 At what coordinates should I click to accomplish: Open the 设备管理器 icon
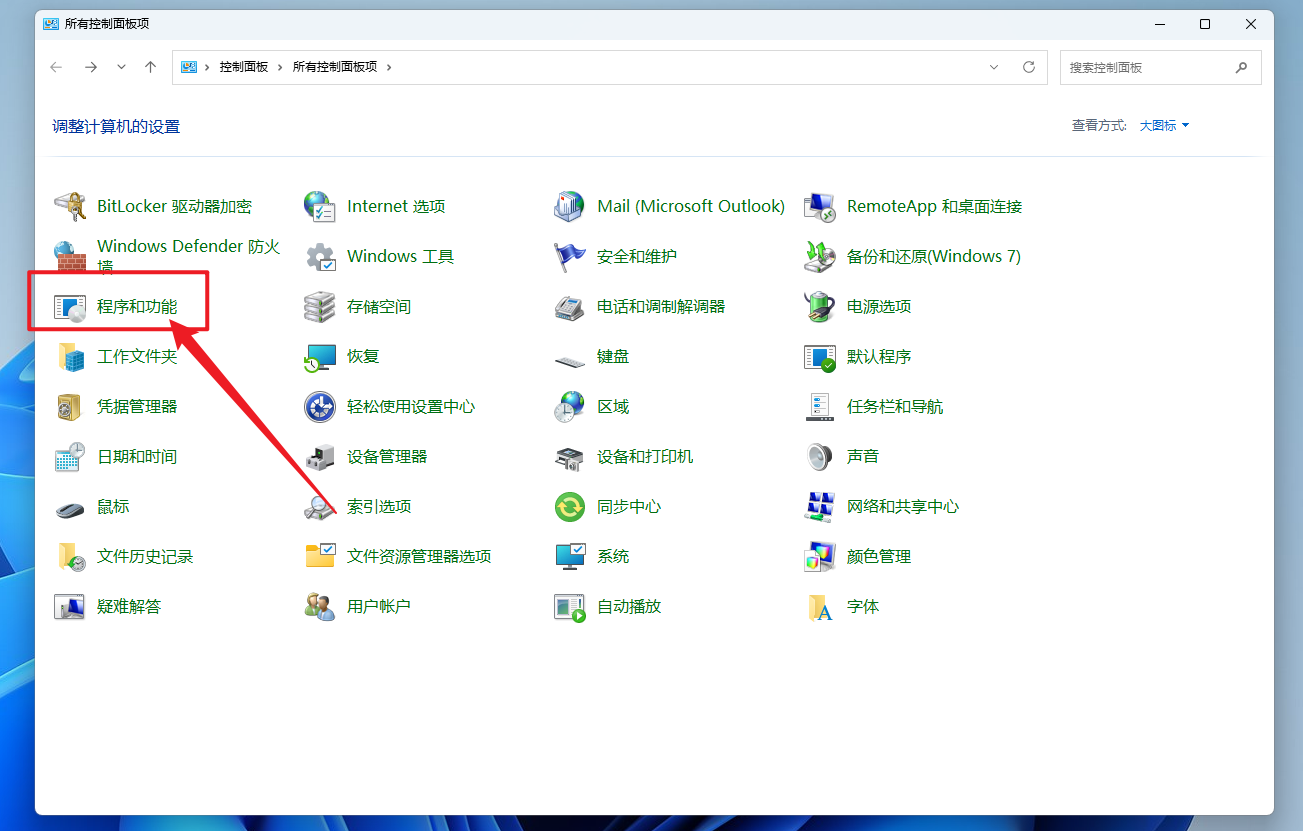click(x=320, y=457)
